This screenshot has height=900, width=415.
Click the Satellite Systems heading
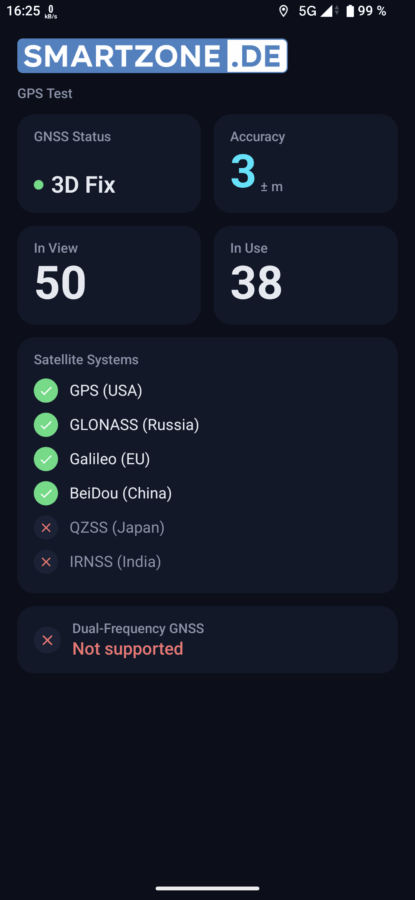(86, 360)
